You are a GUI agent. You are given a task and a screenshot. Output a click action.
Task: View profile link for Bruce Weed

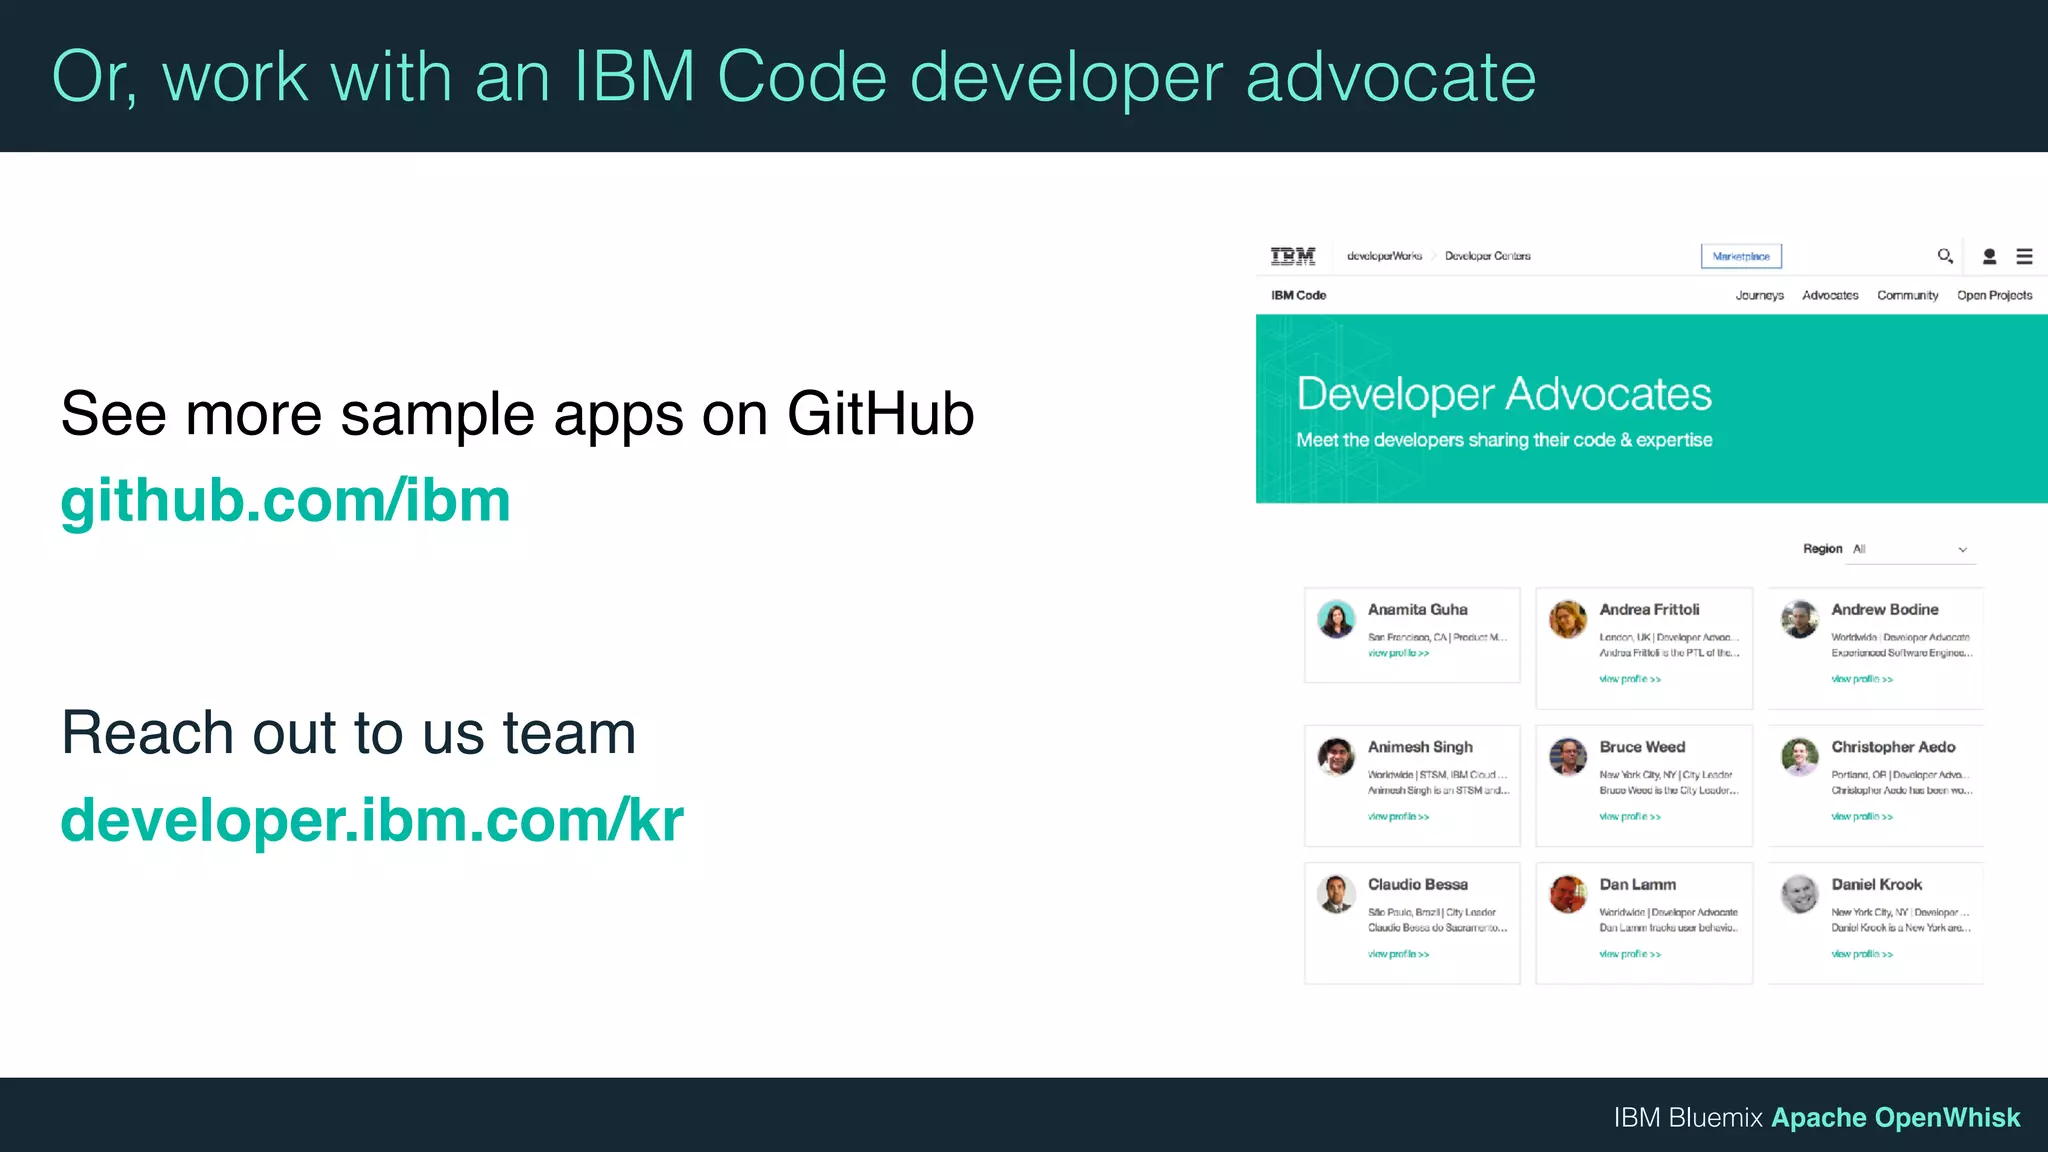(x=1630, y=817)
